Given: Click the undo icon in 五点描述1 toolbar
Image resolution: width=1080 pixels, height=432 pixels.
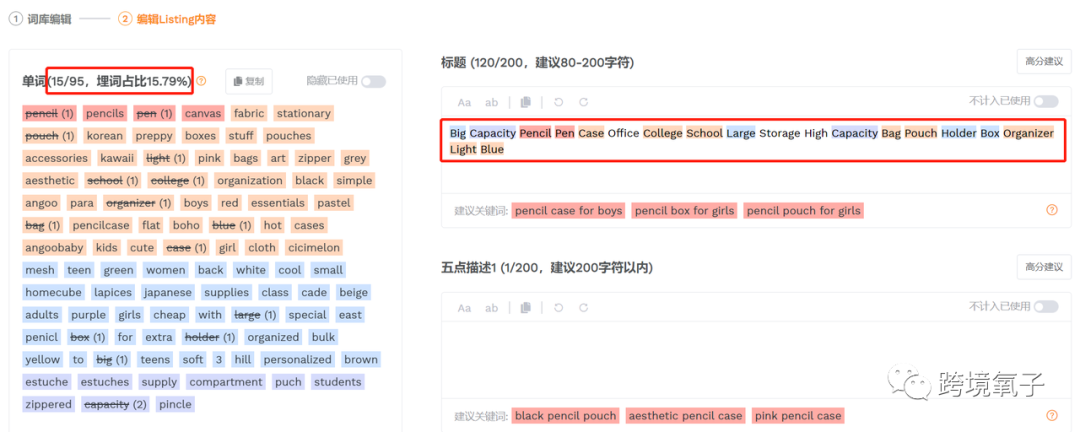Looking at the screenshot, I should [x=559, y=308].
